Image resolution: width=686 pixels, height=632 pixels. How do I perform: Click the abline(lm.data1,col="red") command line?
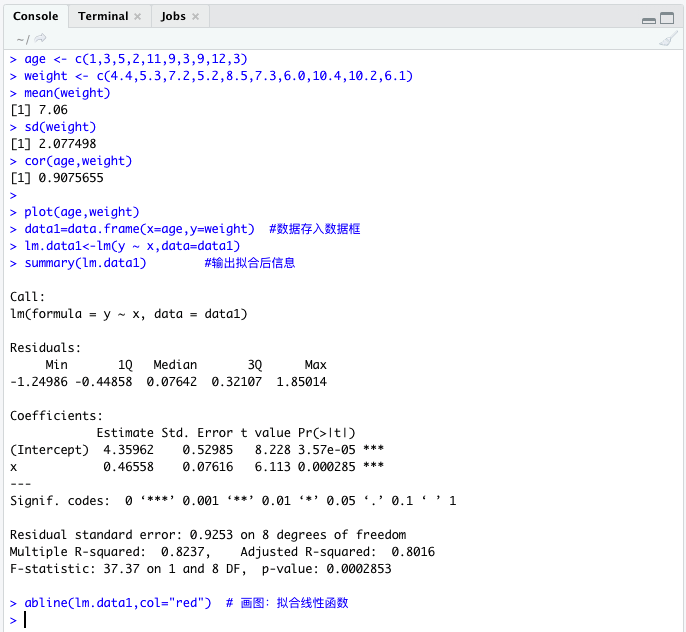pyautogui.click(x=118, y=603)
